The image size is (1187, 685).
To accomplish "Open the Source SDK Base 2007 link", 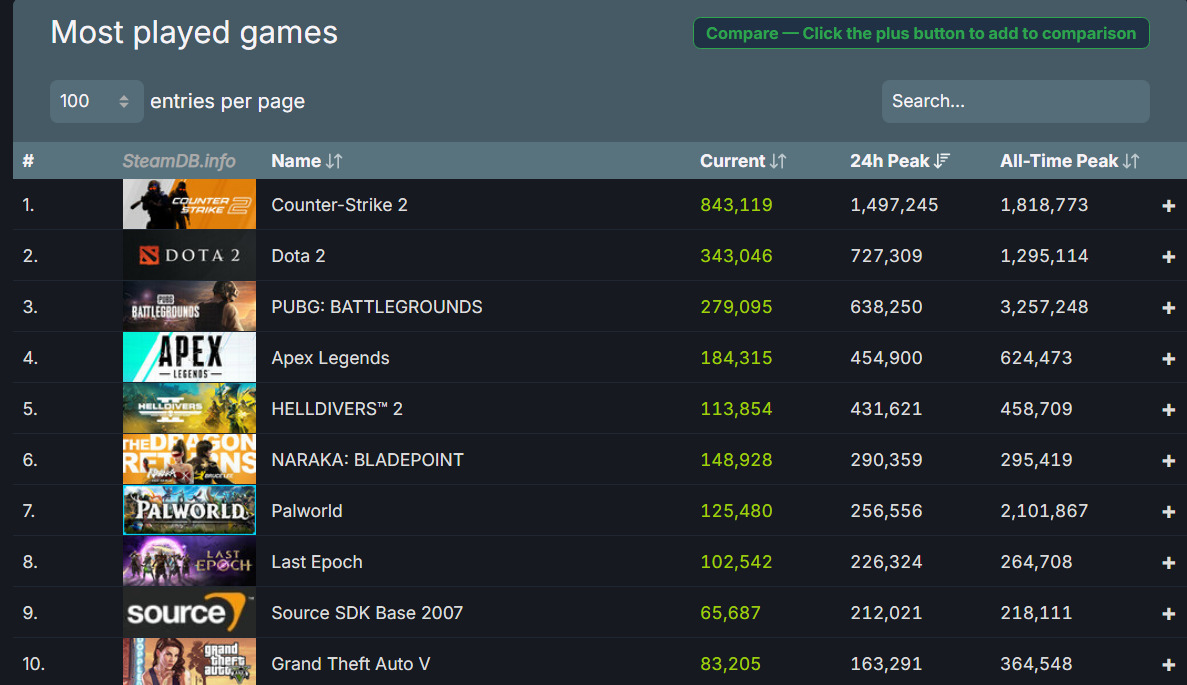I will coord(367,613).
